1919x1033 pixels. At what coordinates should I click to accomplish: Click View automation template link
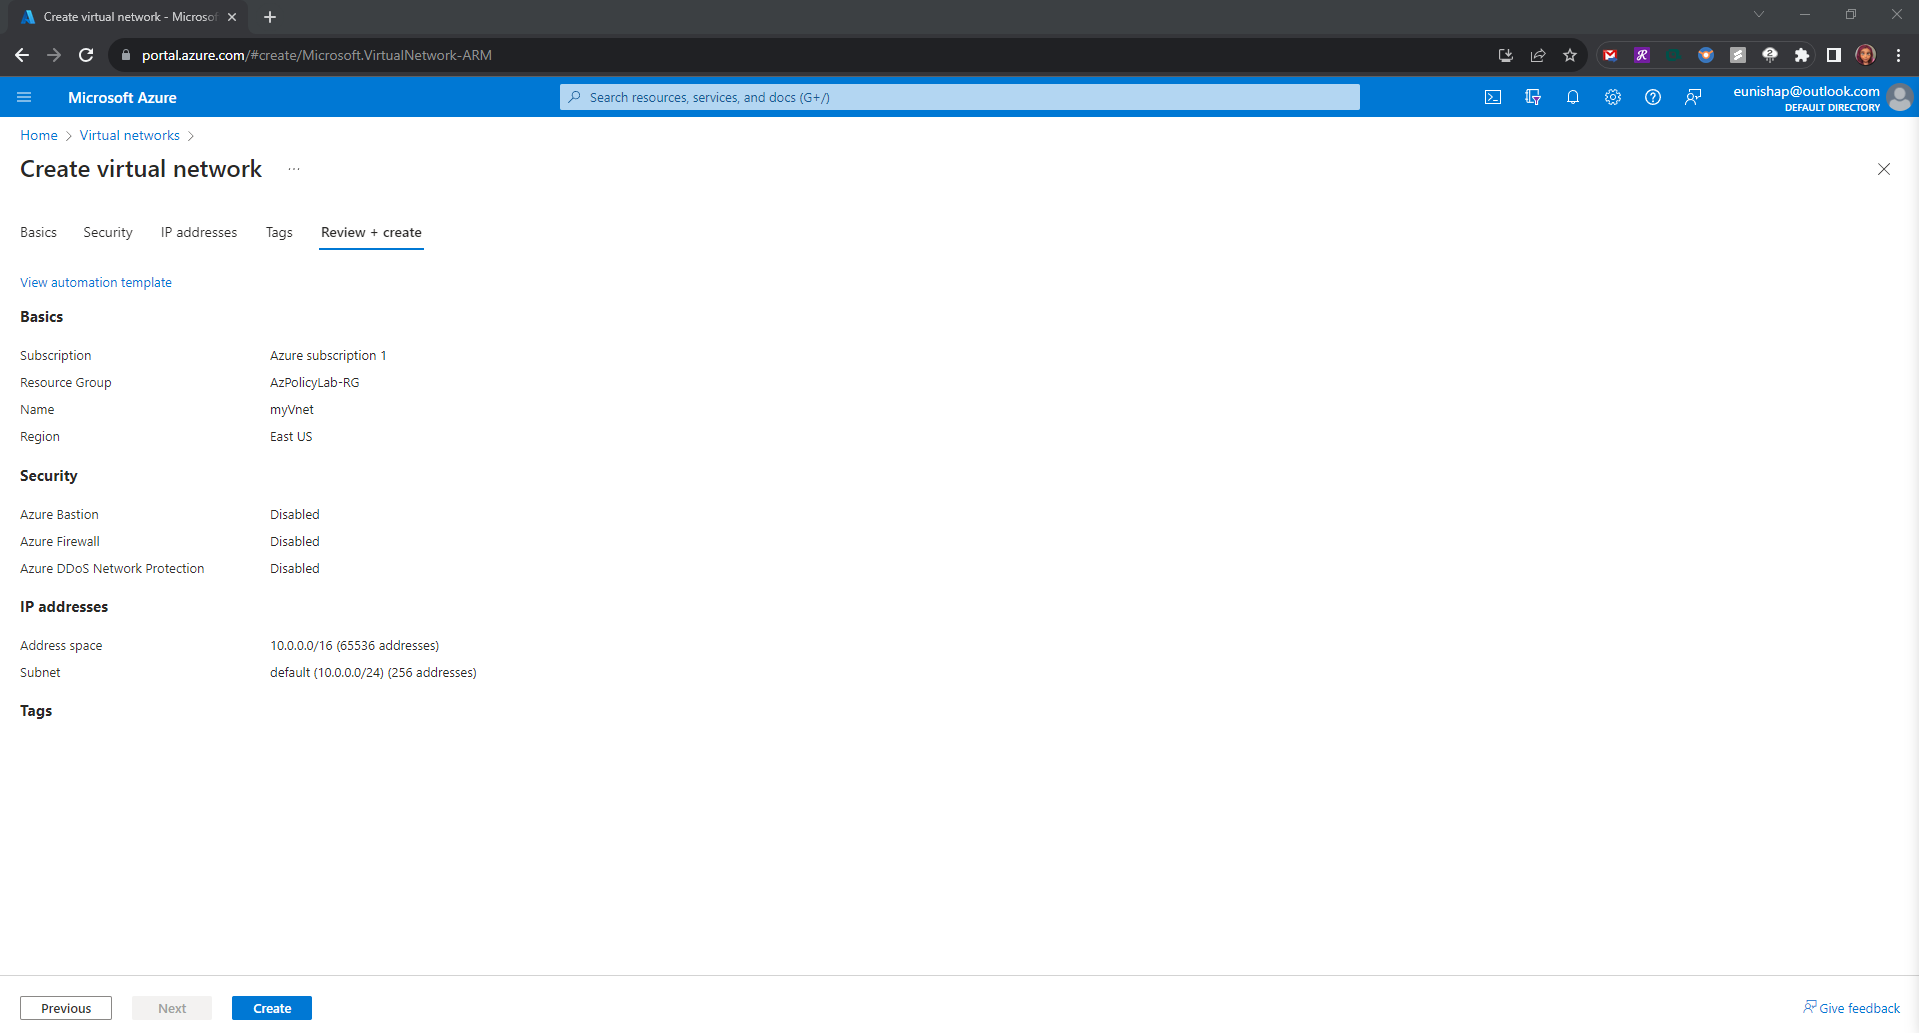click(96, 283)
